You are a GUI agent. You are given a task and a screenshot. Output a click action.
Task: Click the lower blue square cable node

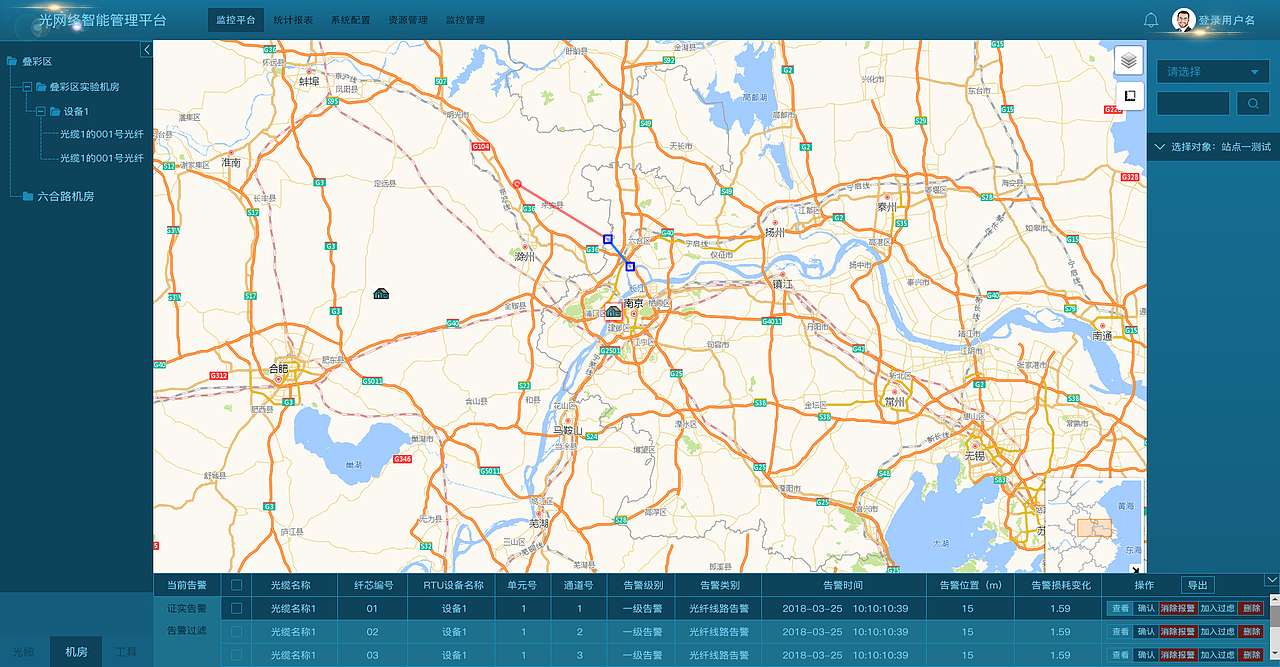[x=630, y=266]
